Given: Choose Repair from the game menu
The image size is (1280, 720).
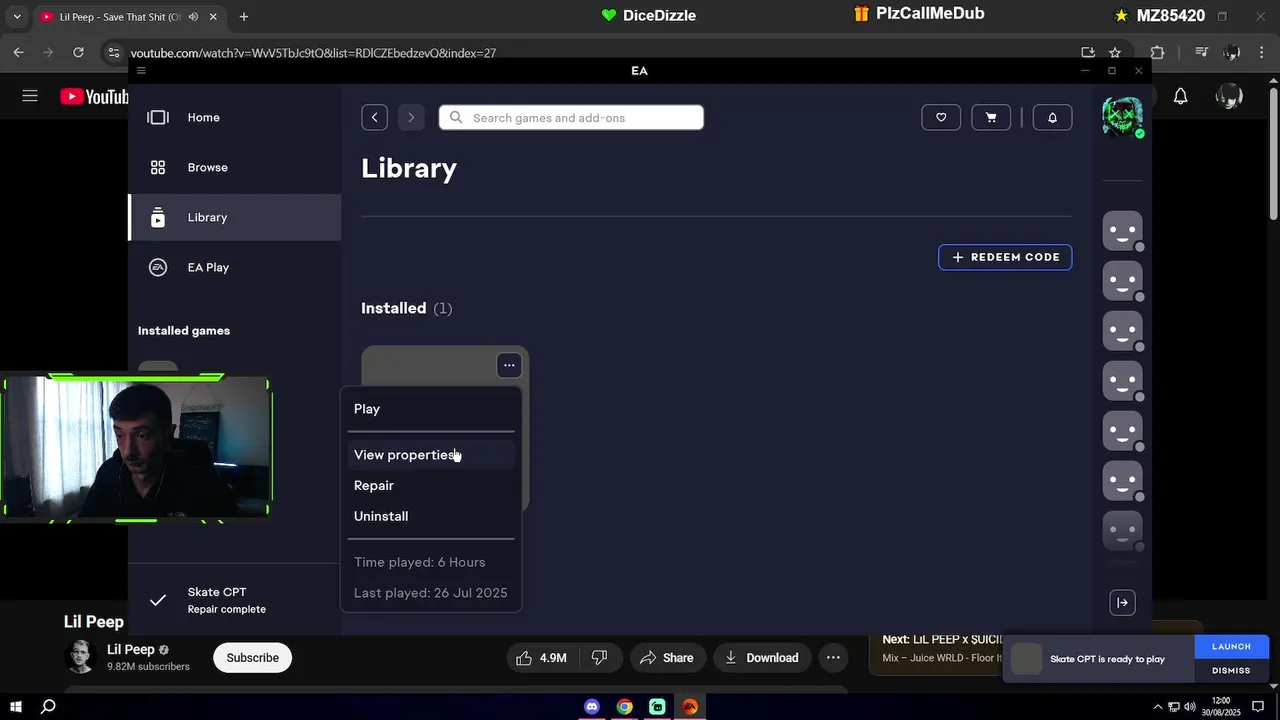Looking at the screenshot, I should [431, 486].
